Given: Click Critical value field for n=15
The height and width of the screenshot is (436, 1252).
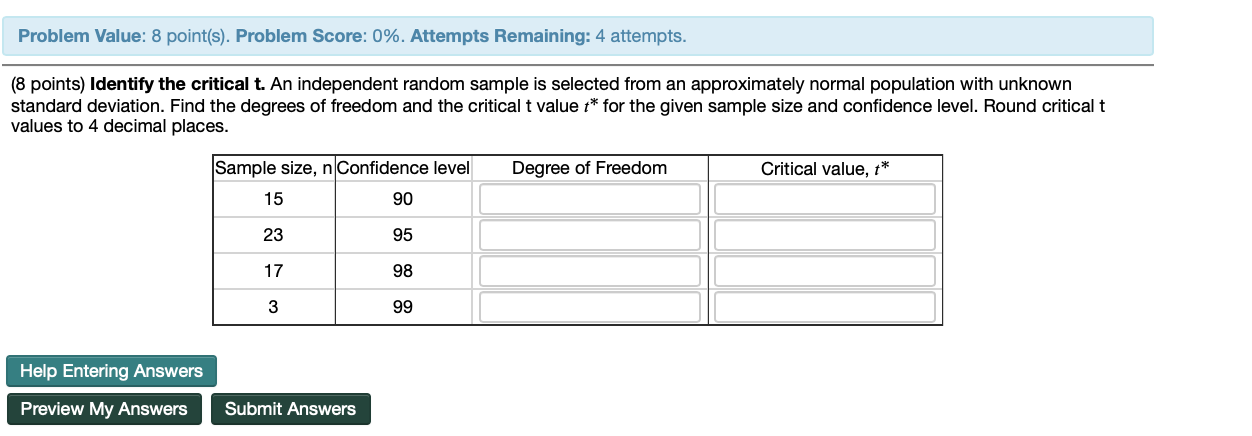Looking at the screenshot, I should tap(825, 199).
